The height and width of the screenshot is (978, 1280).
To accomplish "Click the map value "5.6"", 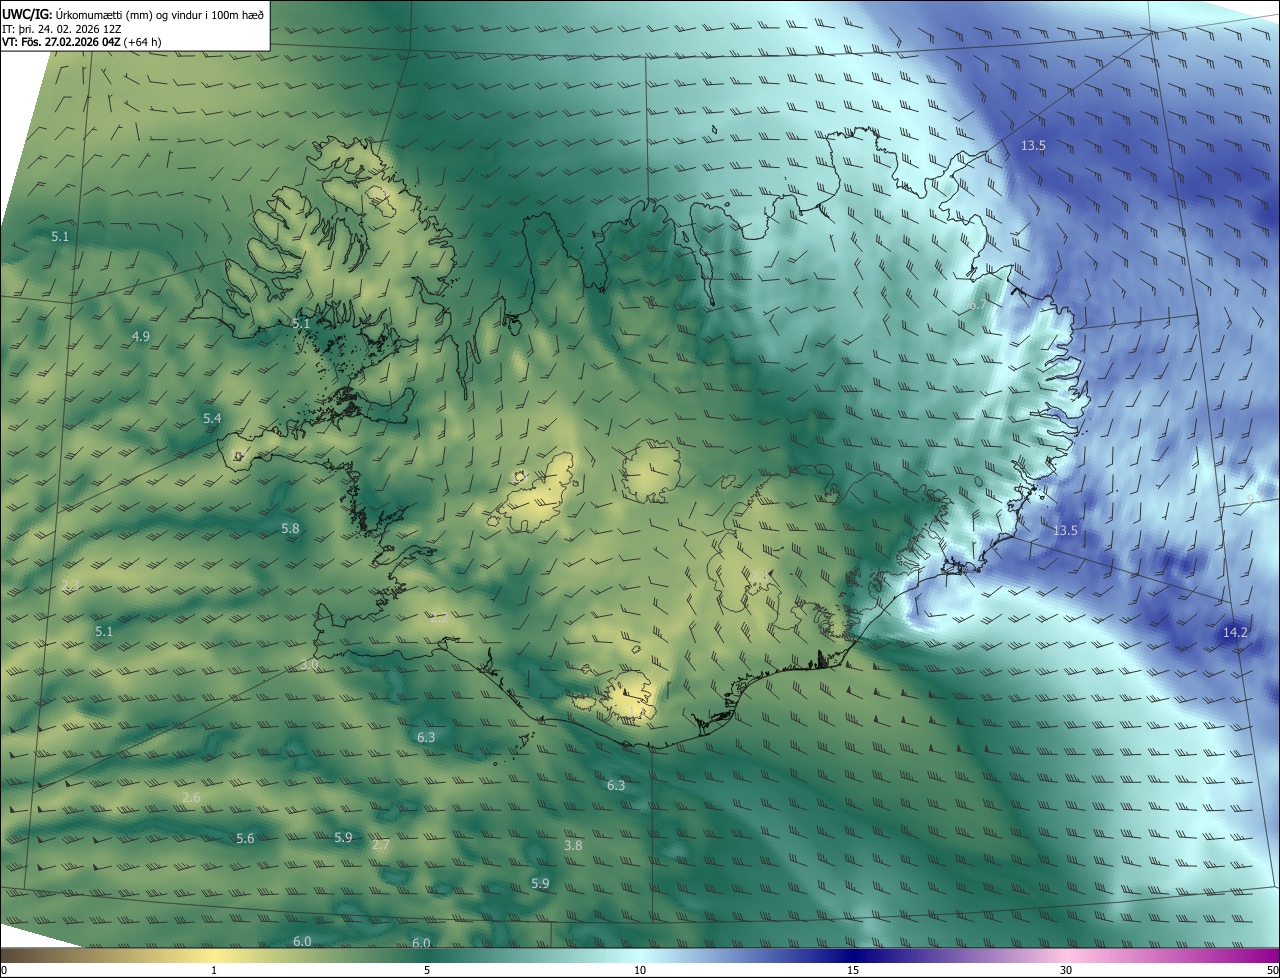I will click(245, 838).
